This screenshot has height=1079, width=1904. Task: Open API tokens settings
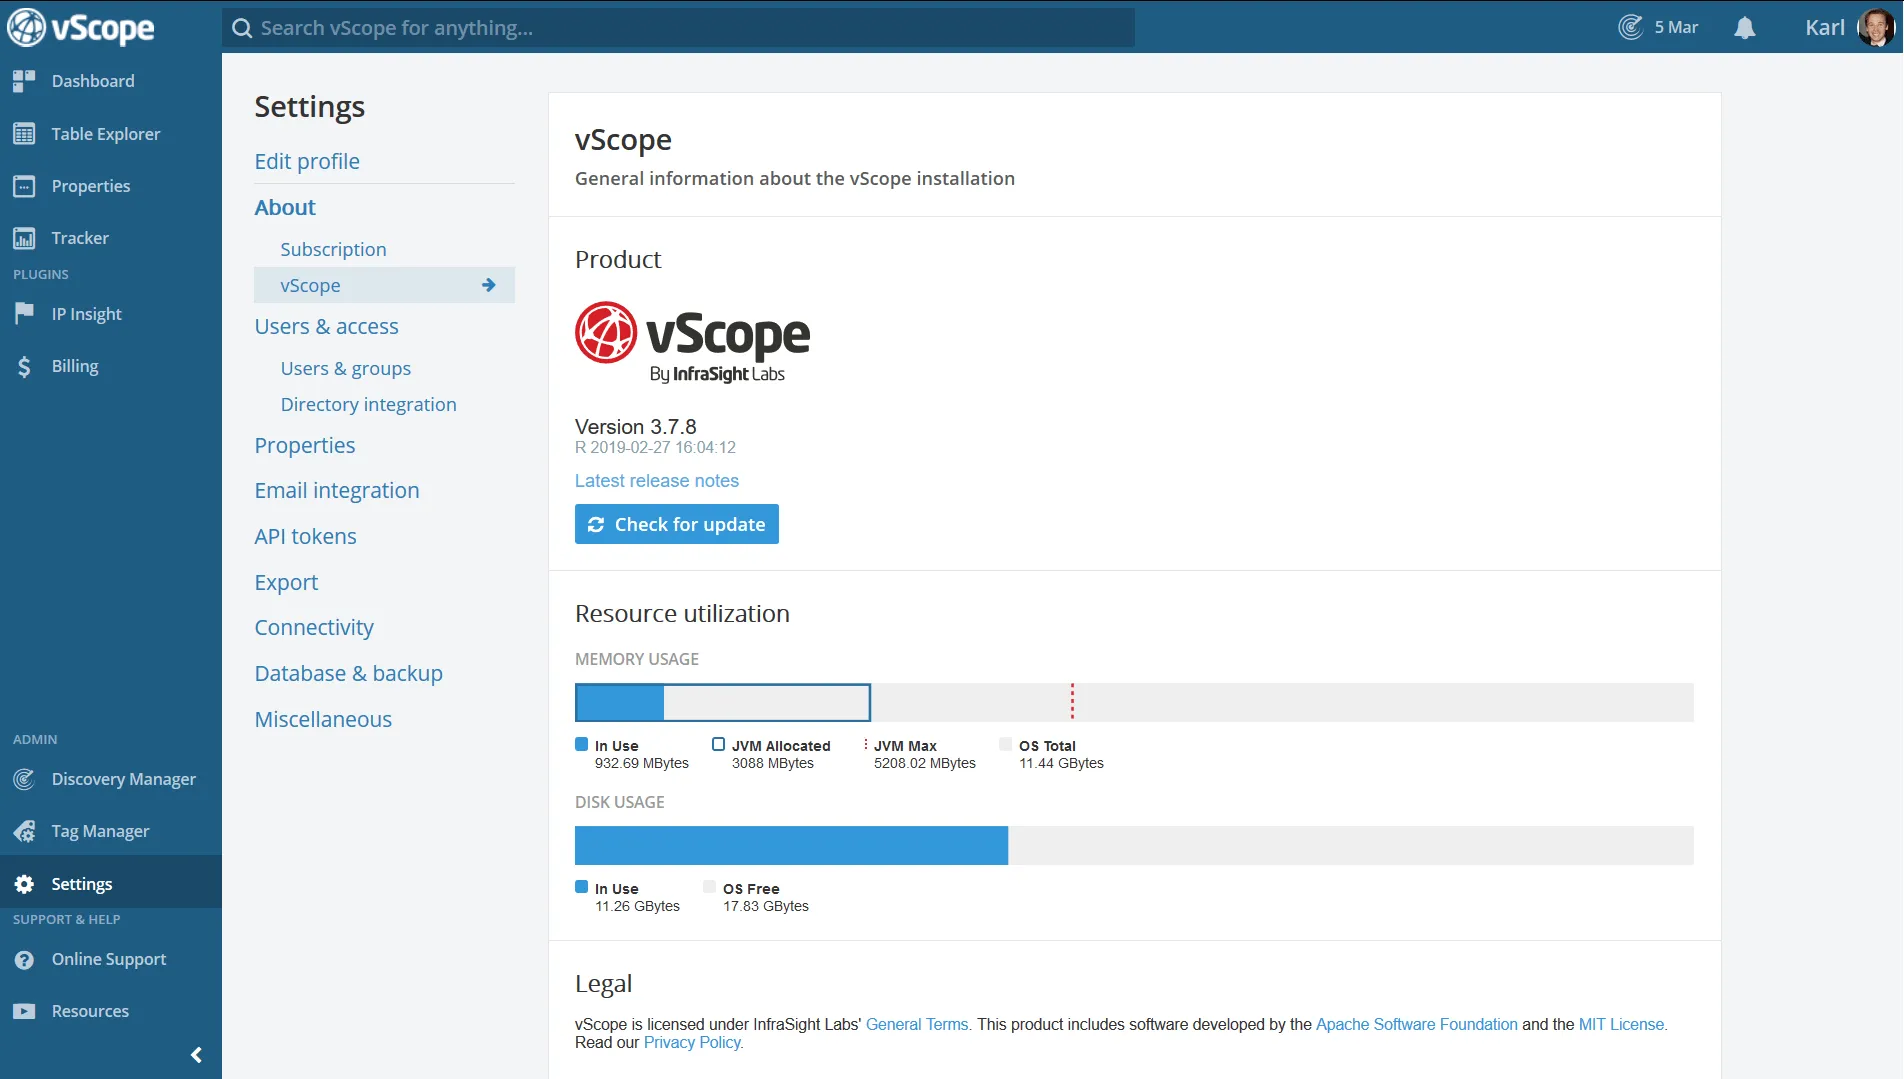(305, 536)
